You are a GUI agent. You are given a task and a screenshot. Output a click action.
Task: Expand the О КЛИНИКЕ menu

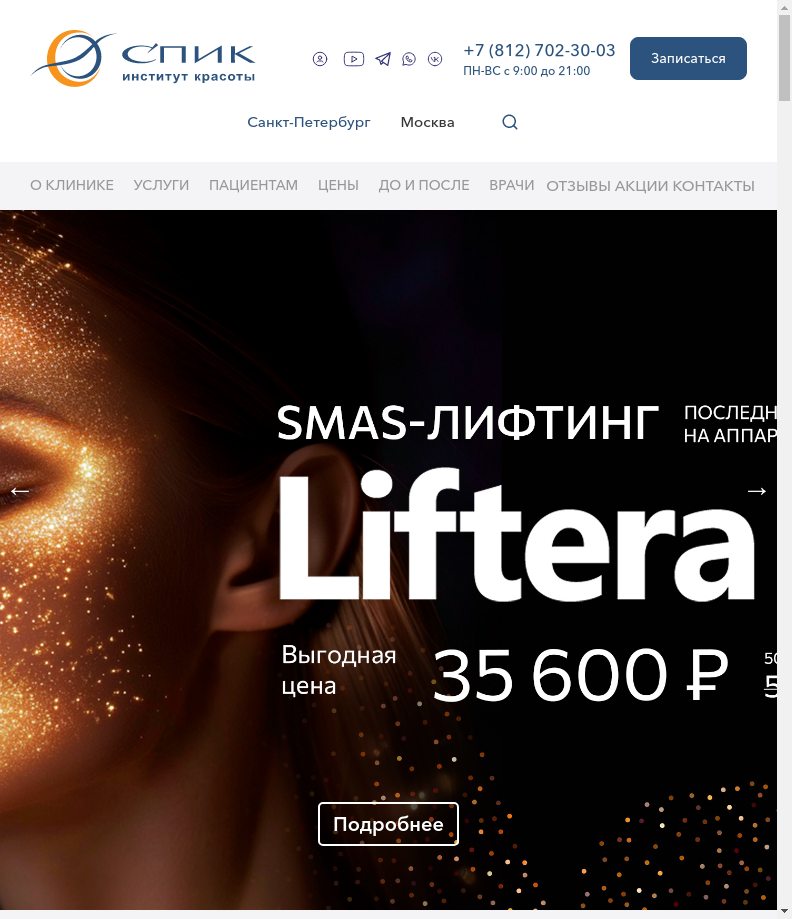coord(72,185)
